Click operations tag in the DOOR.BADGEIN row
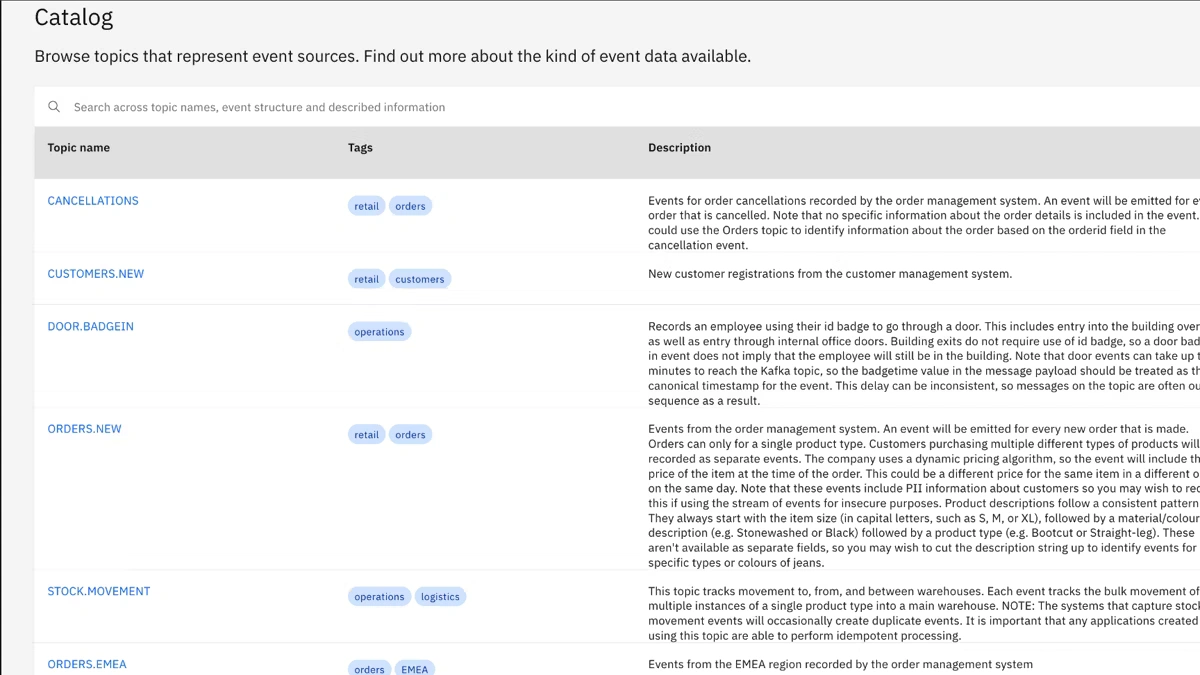The width and height of the screenshot is (1200, 675). point(379,332)
